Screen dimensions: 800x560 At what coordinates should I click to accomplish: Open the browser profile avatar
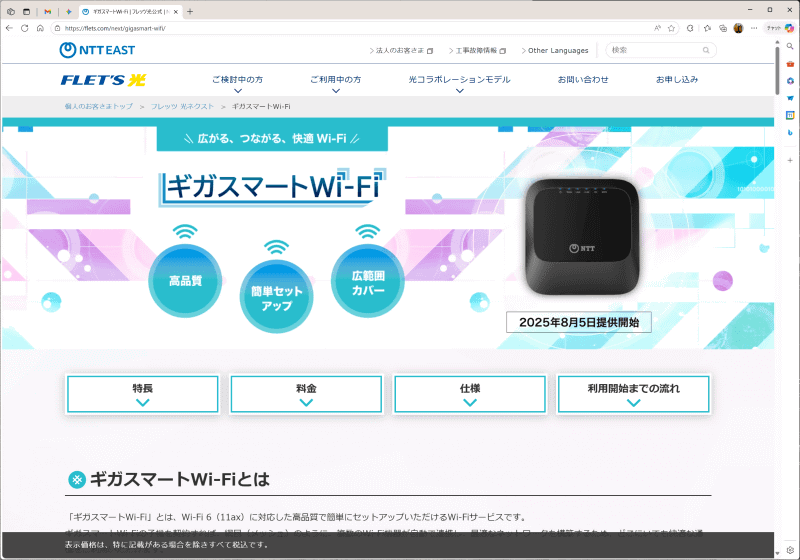click(738, 28)
